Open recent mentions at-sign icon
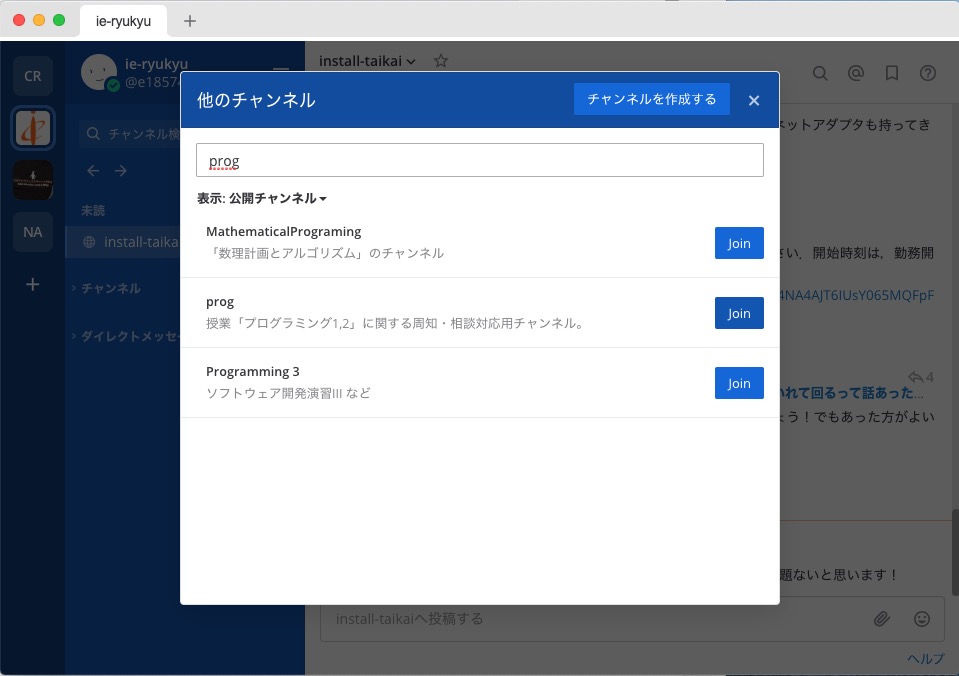 (856, 73)
